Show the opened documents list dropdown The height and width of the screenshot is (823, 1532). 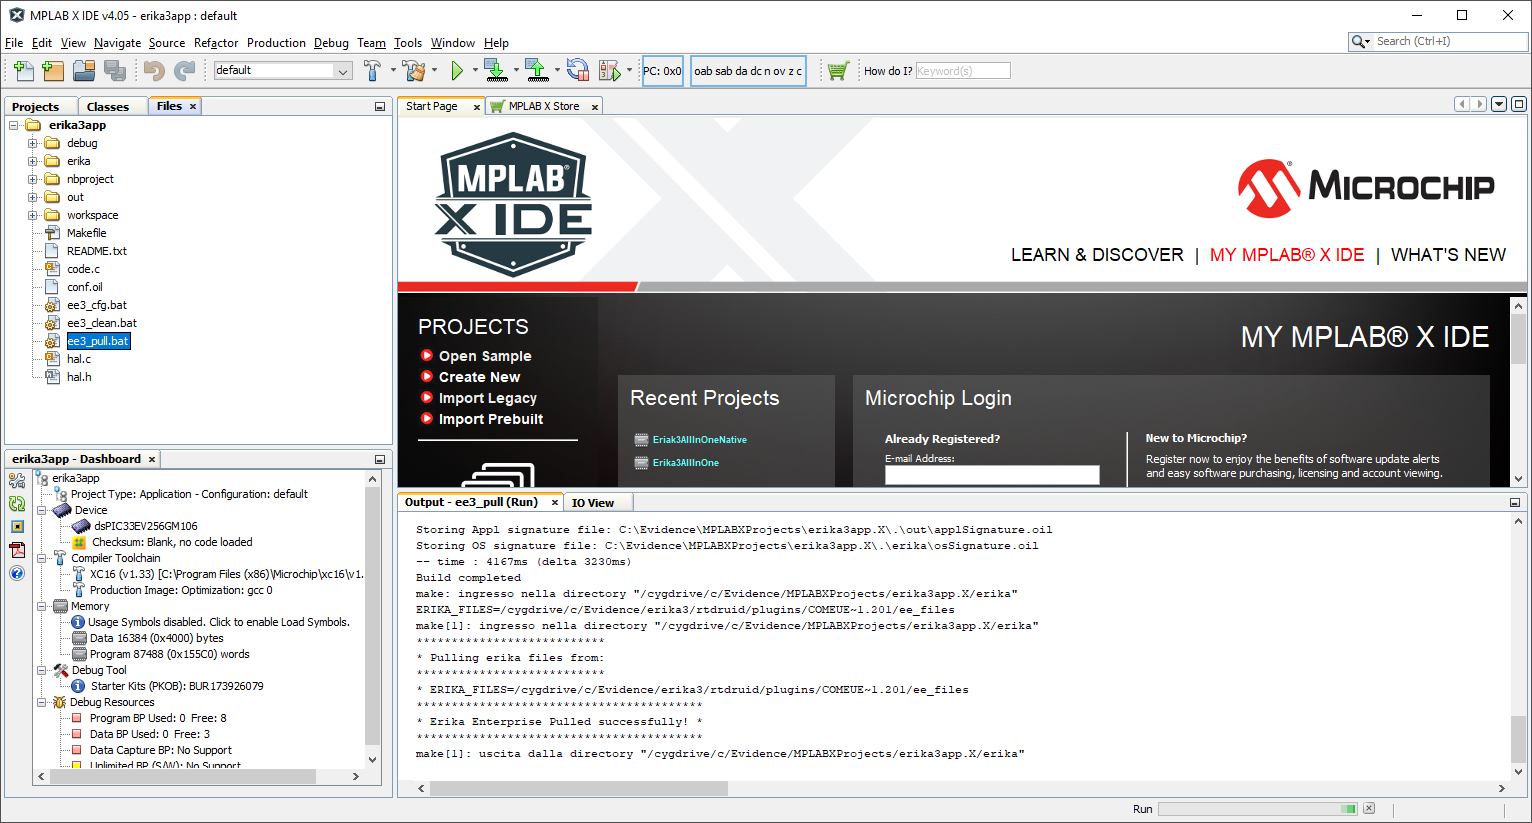click(x=1499, y=104)
